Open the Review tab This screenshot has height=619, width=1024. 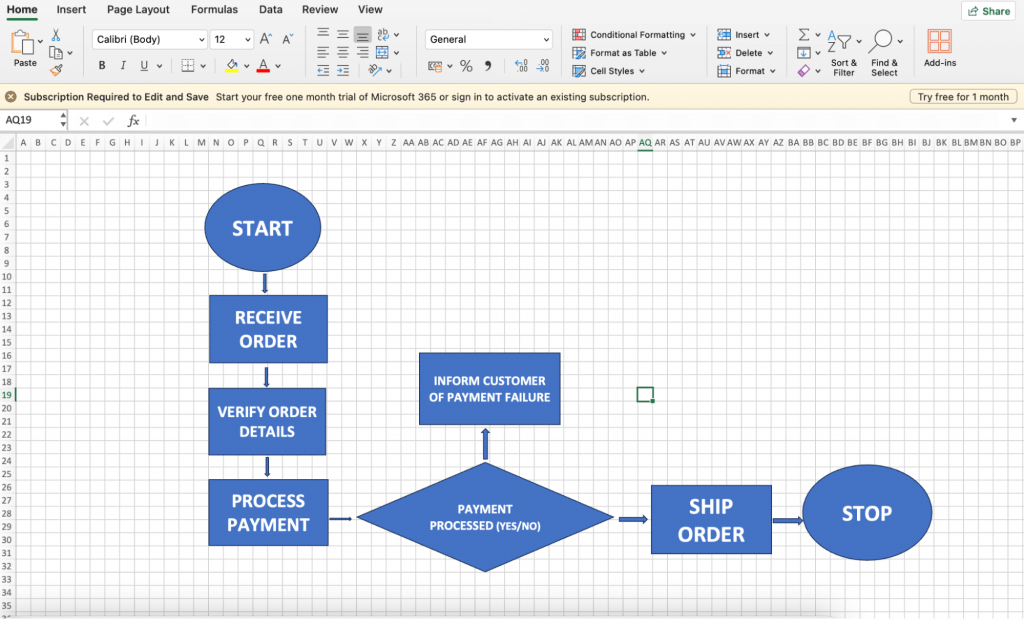coord(320,10)
